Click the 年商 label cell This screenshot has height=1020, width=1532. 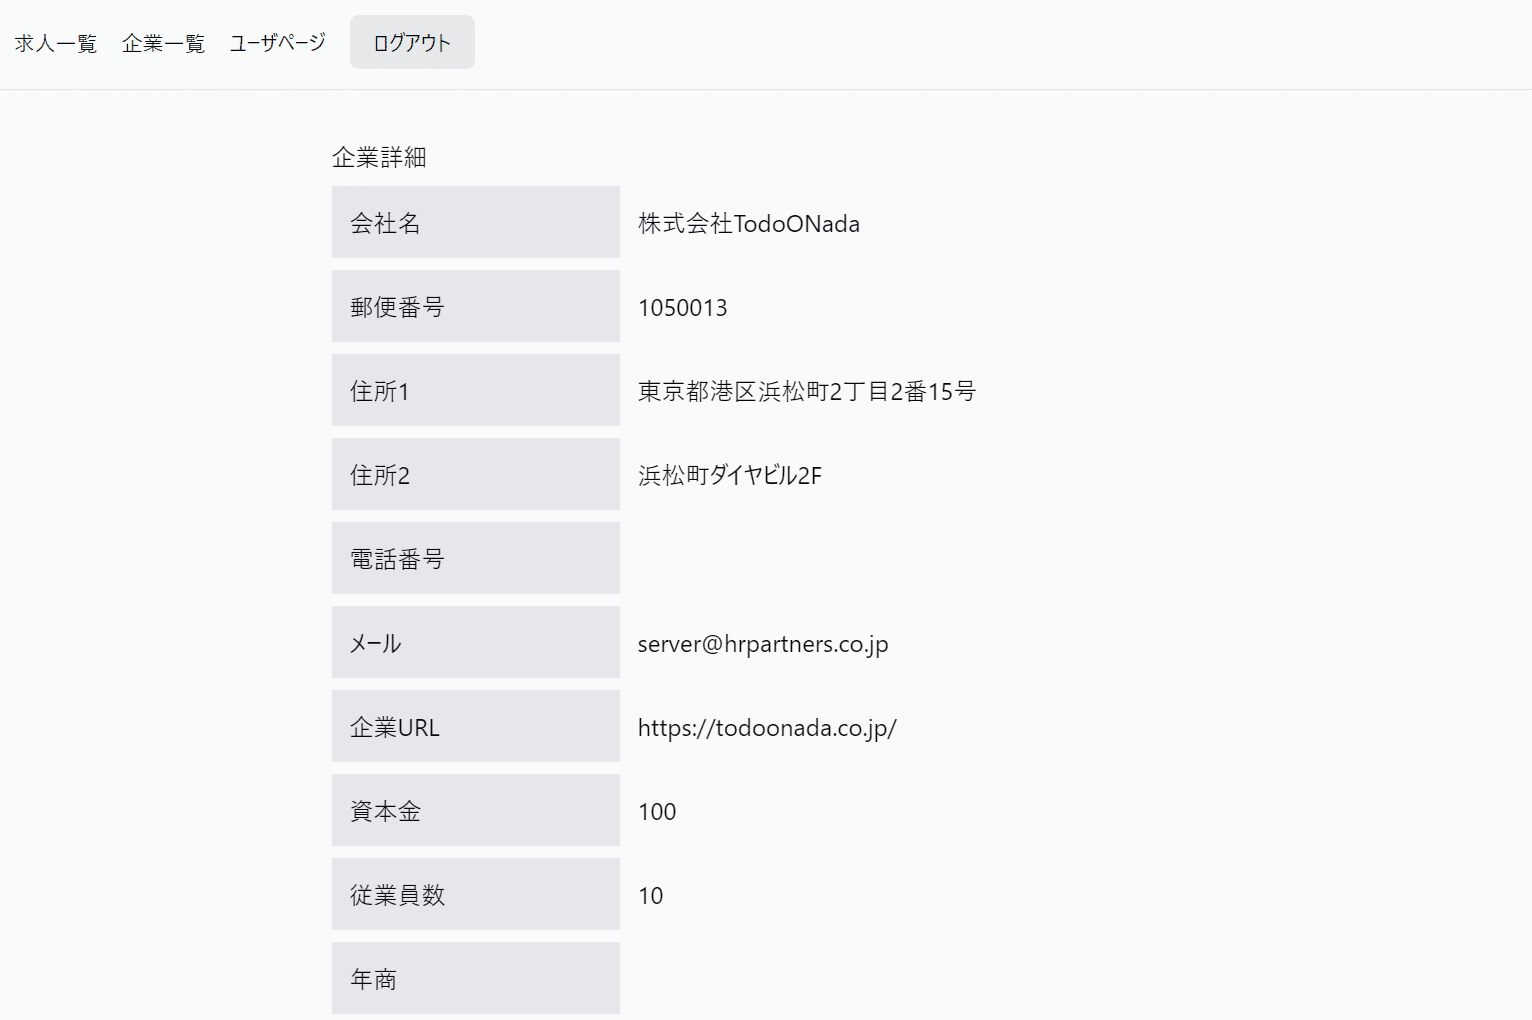point(475,978)
